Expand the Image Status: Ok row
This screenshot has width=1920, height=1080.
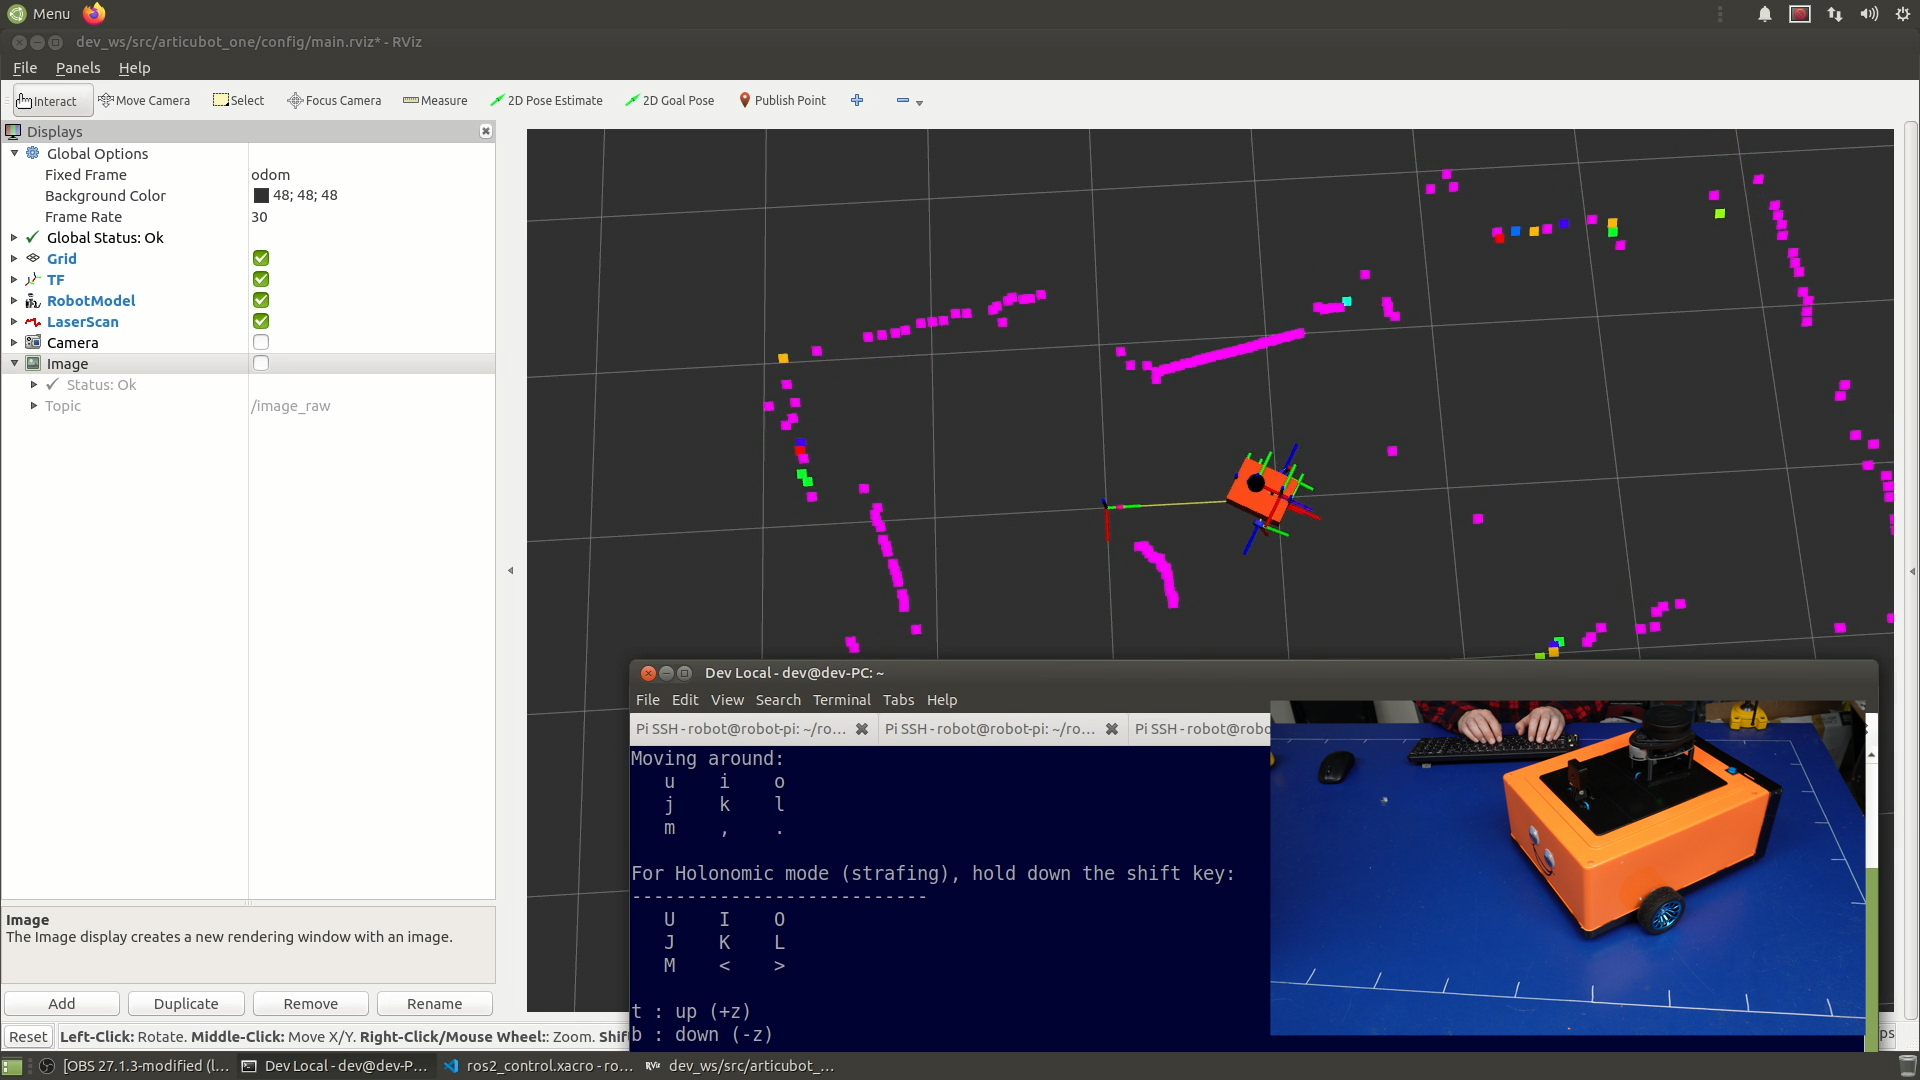pyautogui.click(x=34, y=384)
